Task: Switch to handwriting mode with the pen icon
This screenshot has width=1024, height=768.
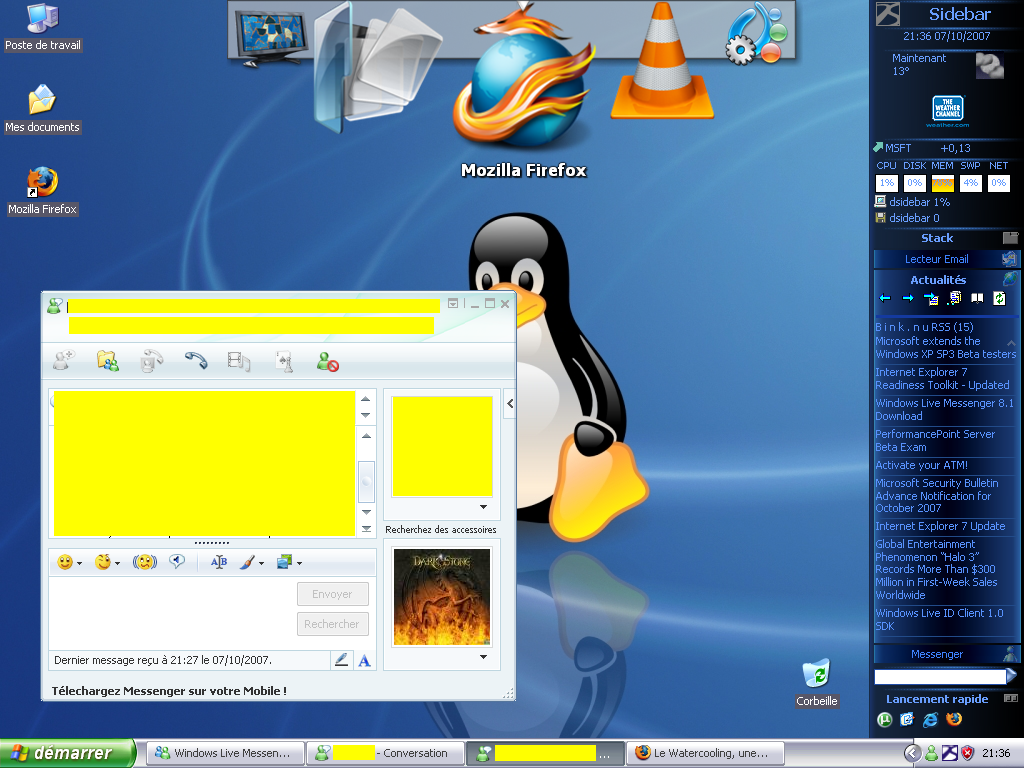Action: point(341,660)
